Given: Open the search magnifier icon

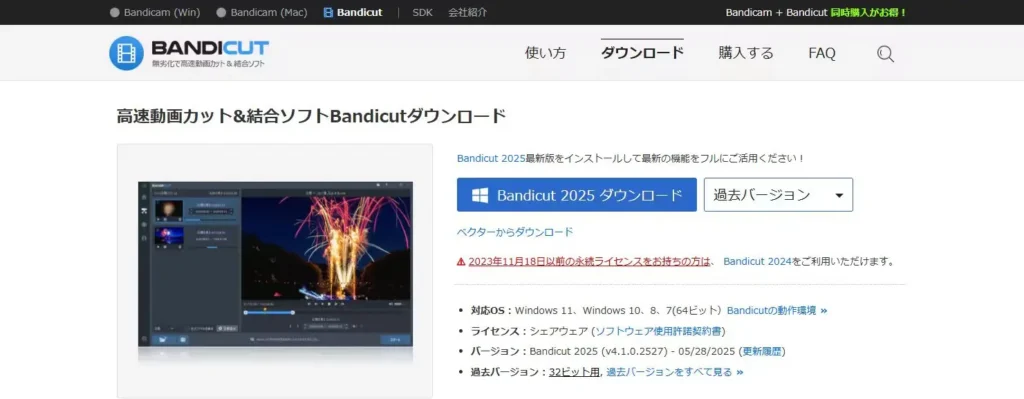Looking at the screenshot, I should [x=886, y=54].
